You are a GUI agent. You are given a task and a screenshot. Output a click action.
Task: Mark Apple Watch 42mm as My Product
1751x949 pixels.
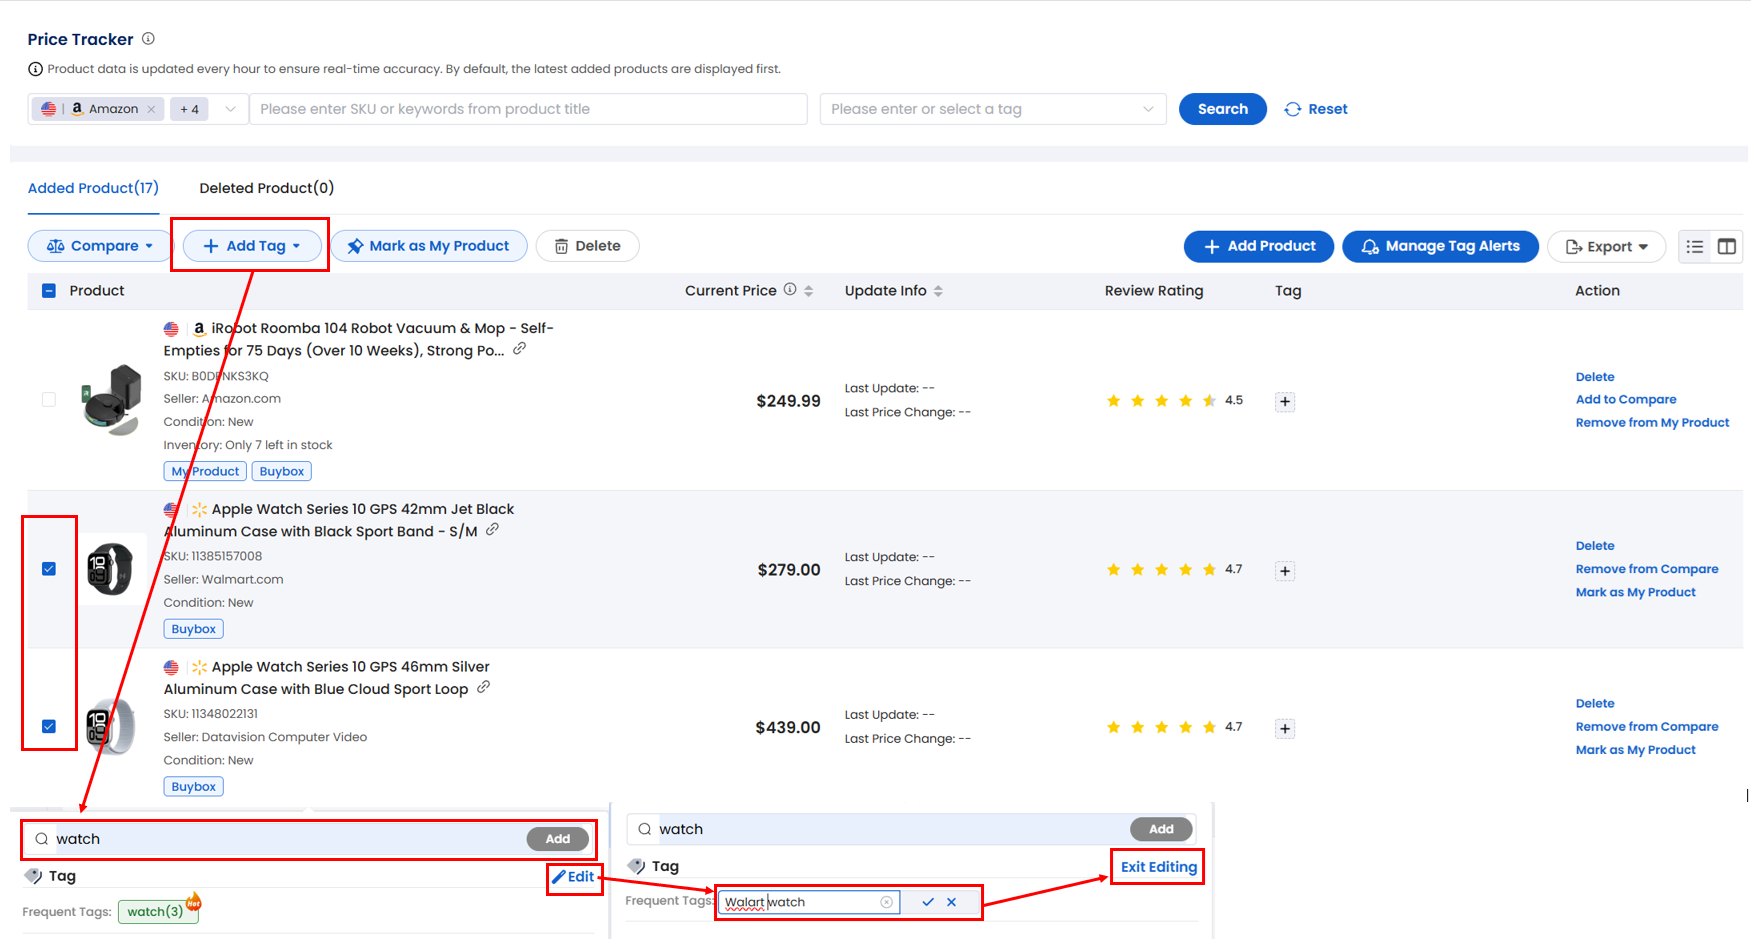[x=1636, y=592]
